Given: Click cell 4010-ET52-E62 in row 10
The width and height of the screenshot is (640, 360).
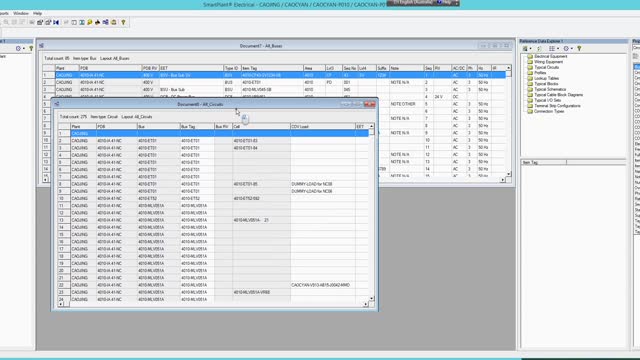Looking at the screenshot, I should [x=261, y=198].
